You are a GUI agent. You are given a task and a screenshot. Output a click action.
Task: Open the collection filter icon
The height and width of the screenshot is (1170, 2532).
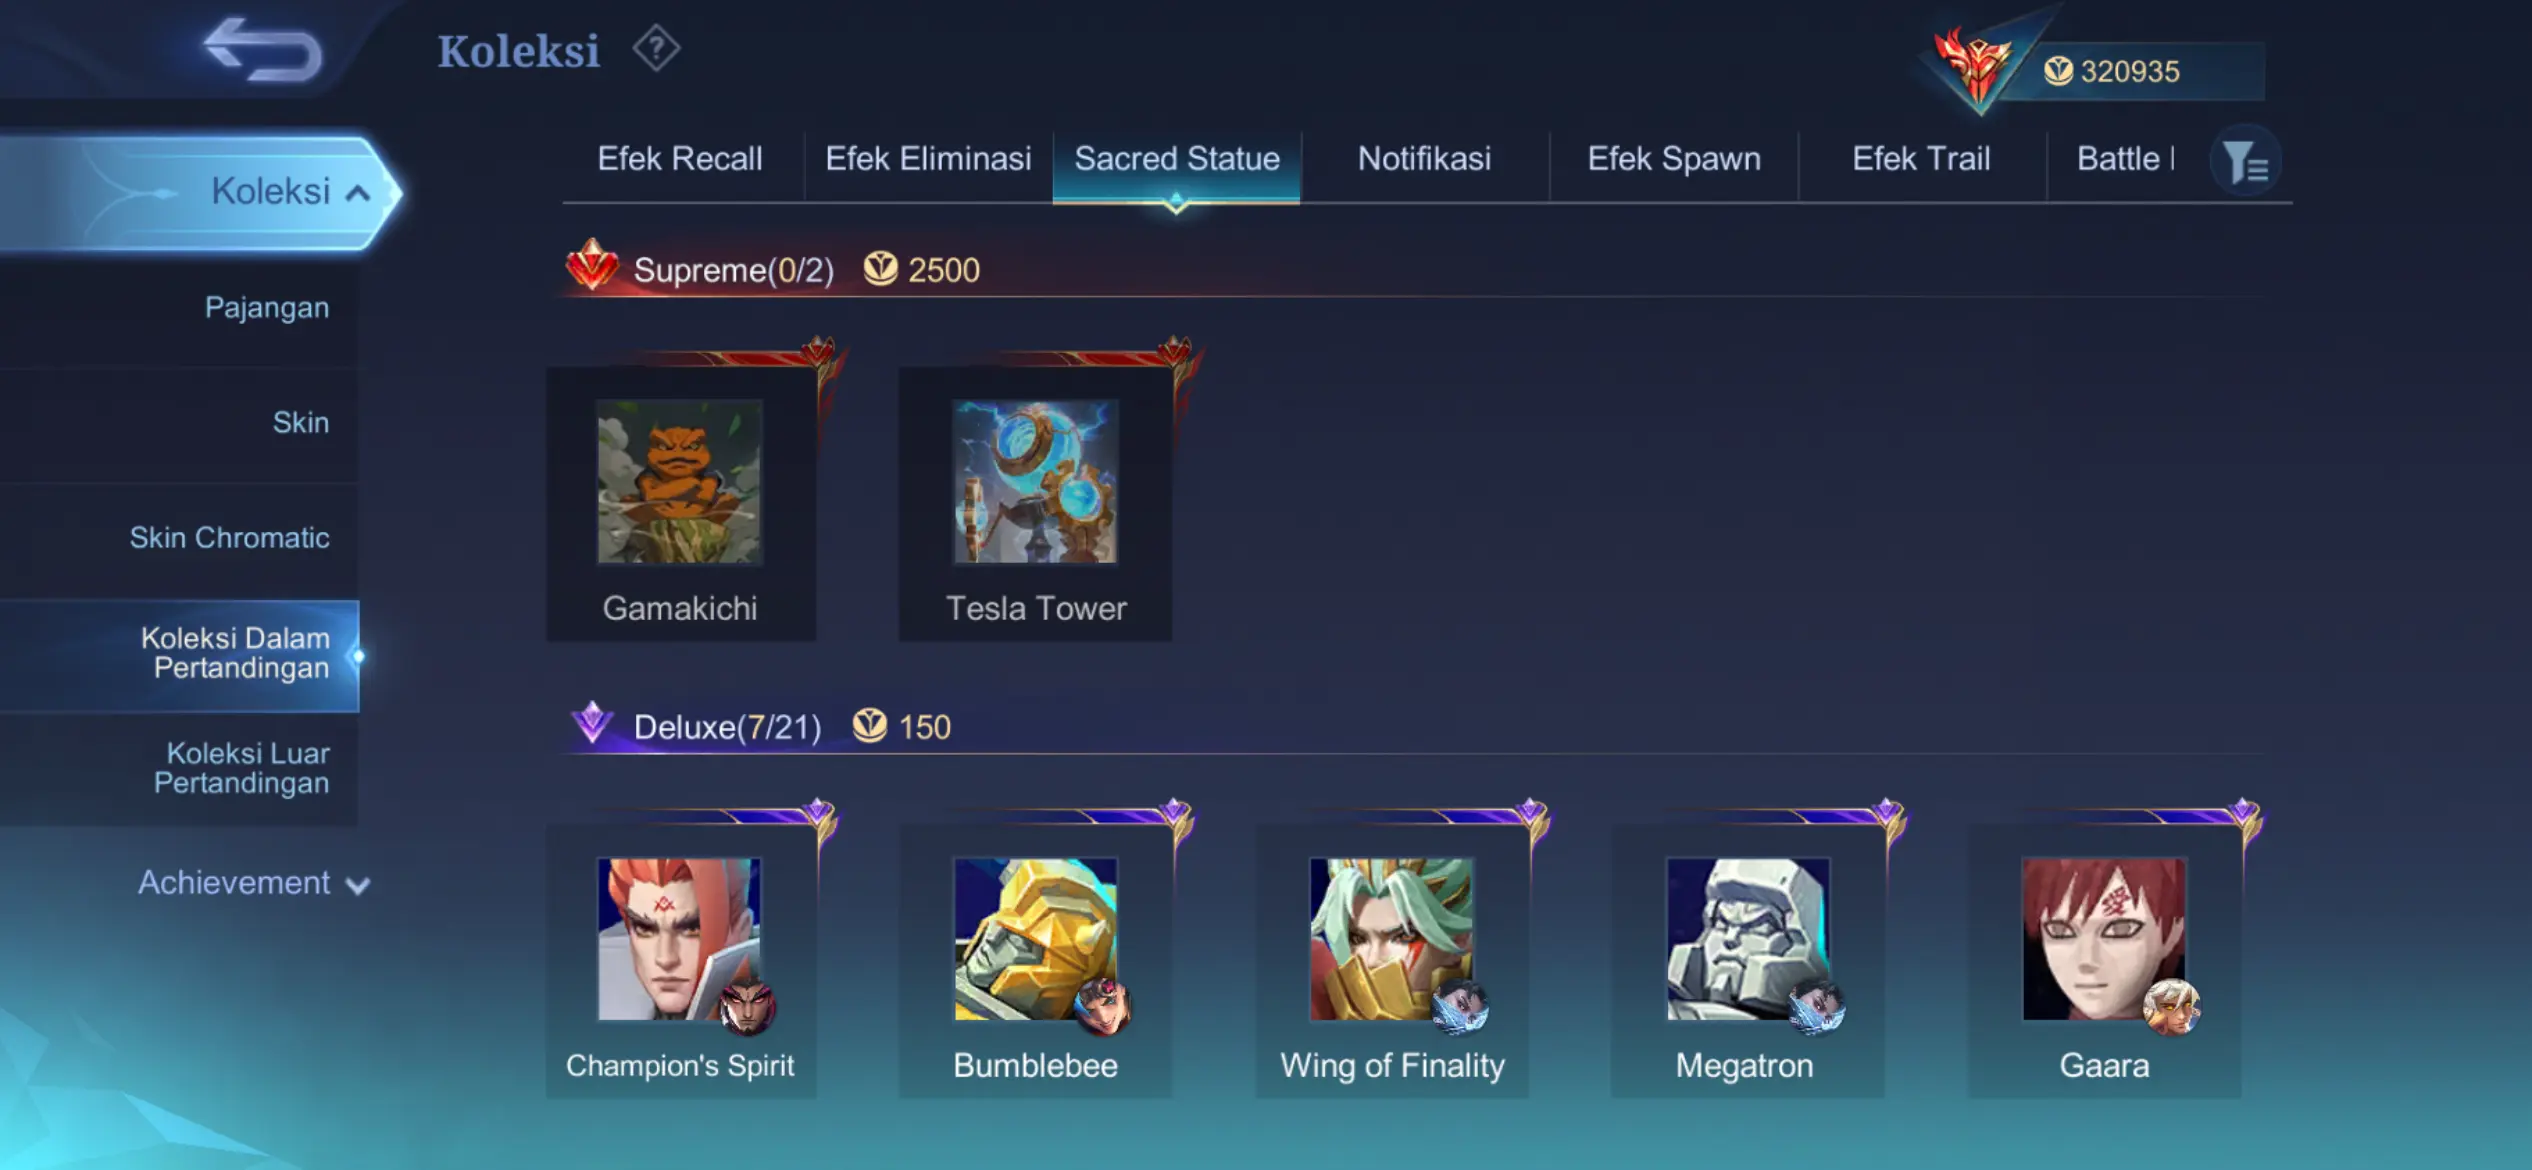2246,161
